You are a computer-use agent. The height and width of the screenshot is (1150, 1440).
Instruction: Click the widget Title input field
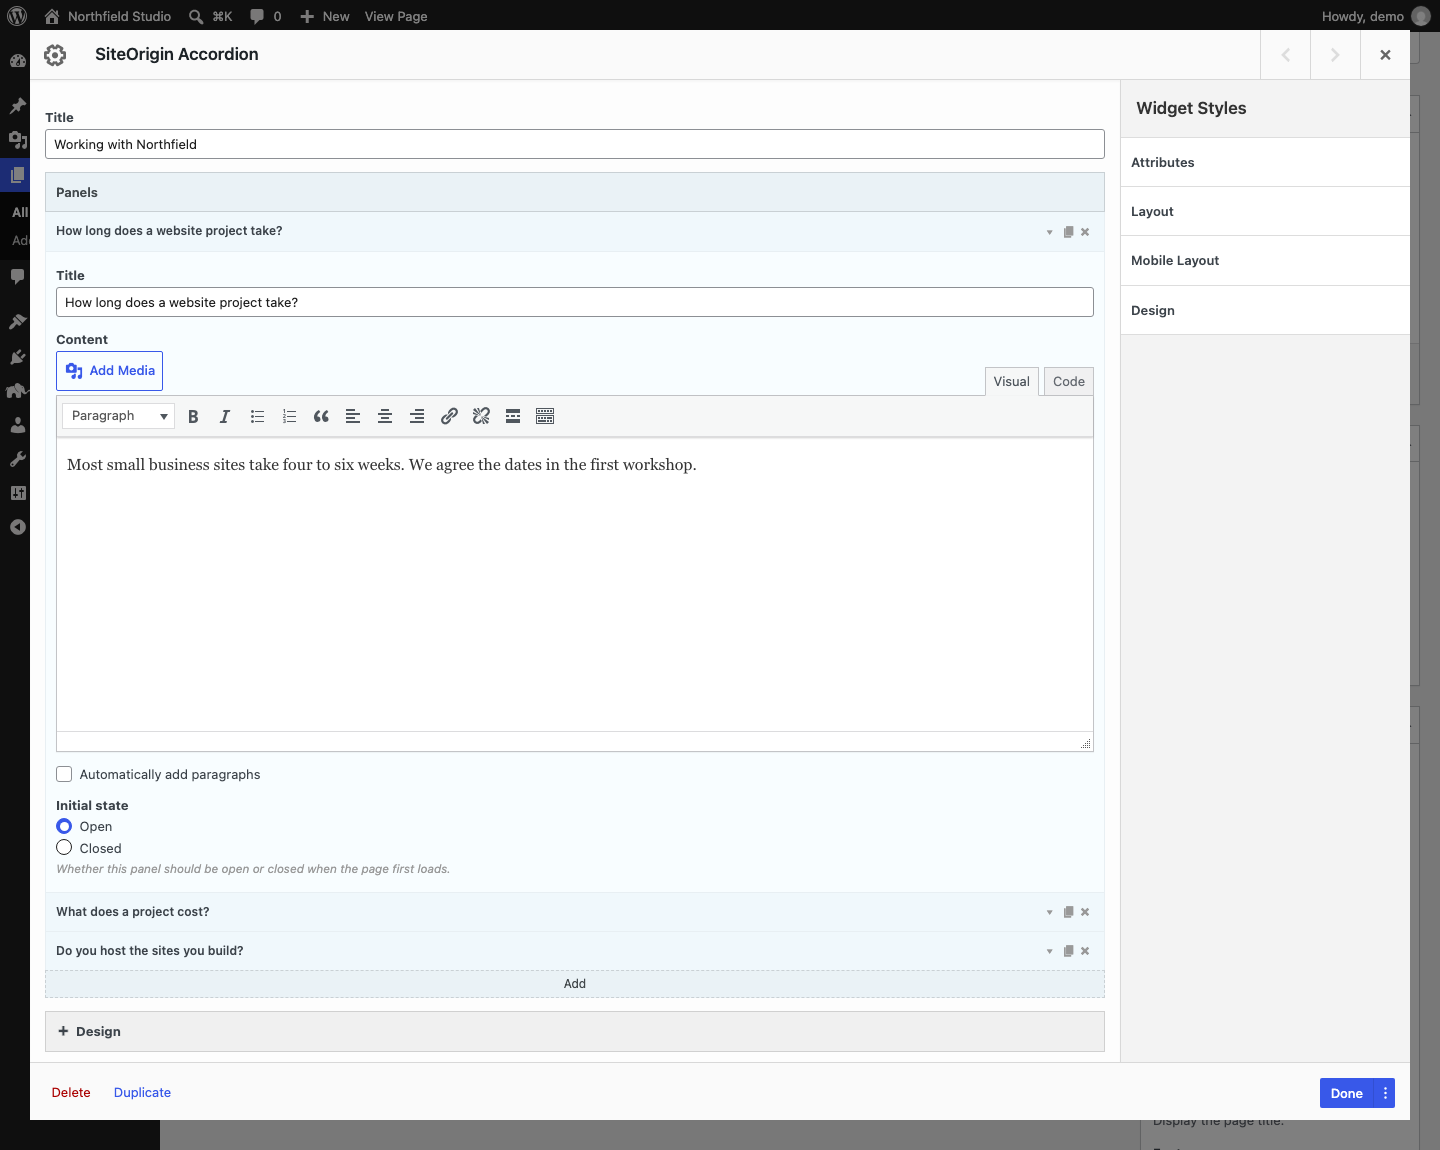tap(575, 144)
